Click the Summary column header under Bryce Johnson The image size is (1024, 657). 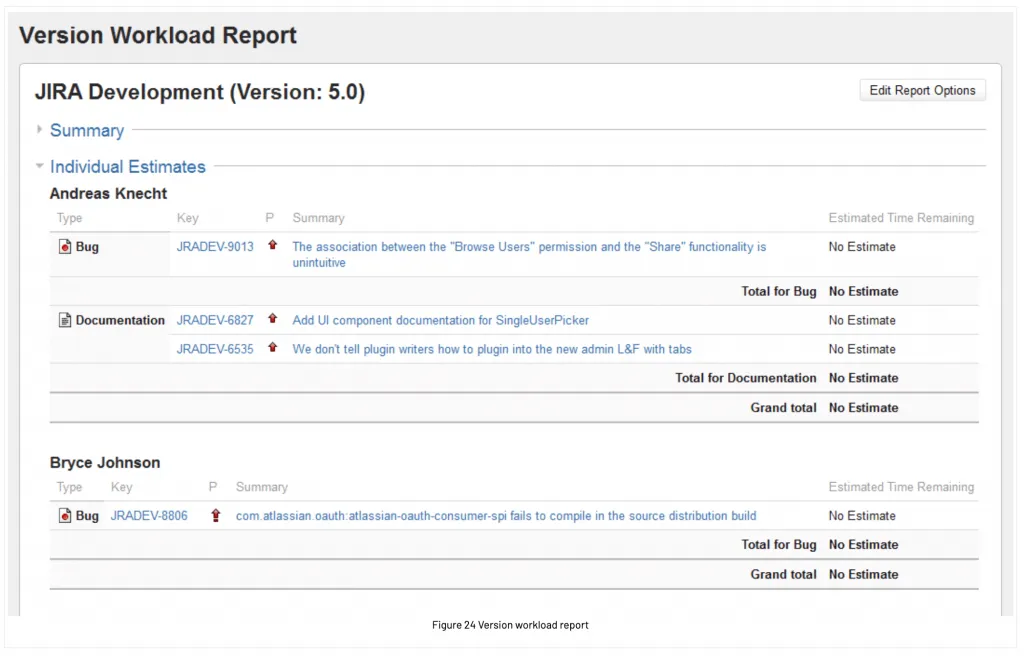pyautogui.click(x=261, y=487)
